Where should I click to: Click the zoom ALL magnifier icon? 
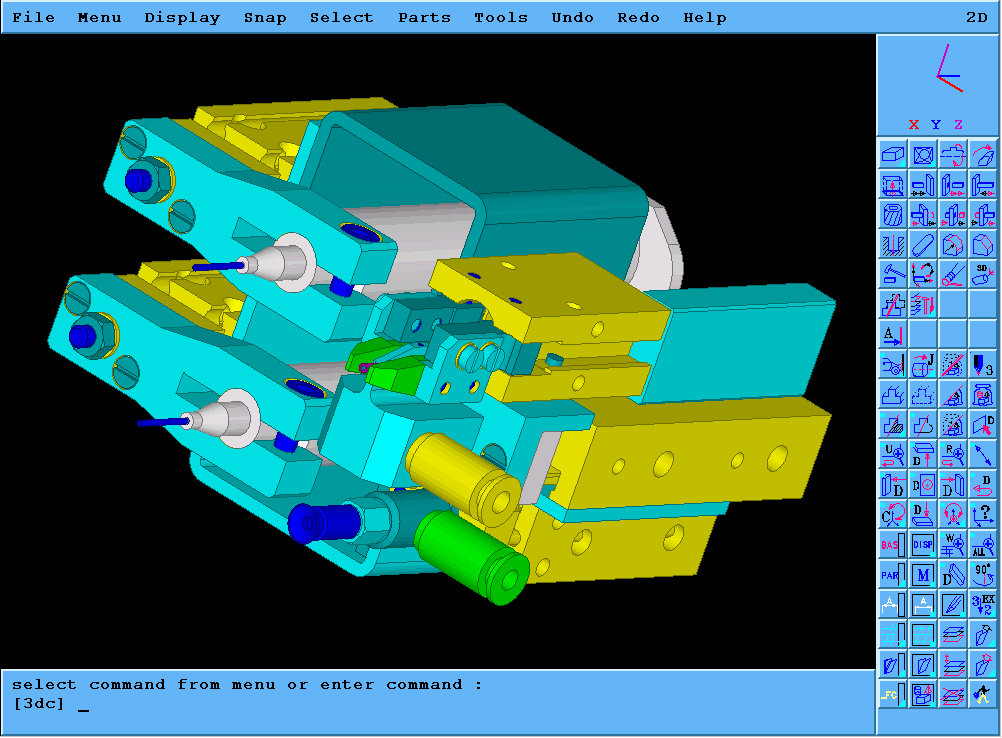coord(984,544)
